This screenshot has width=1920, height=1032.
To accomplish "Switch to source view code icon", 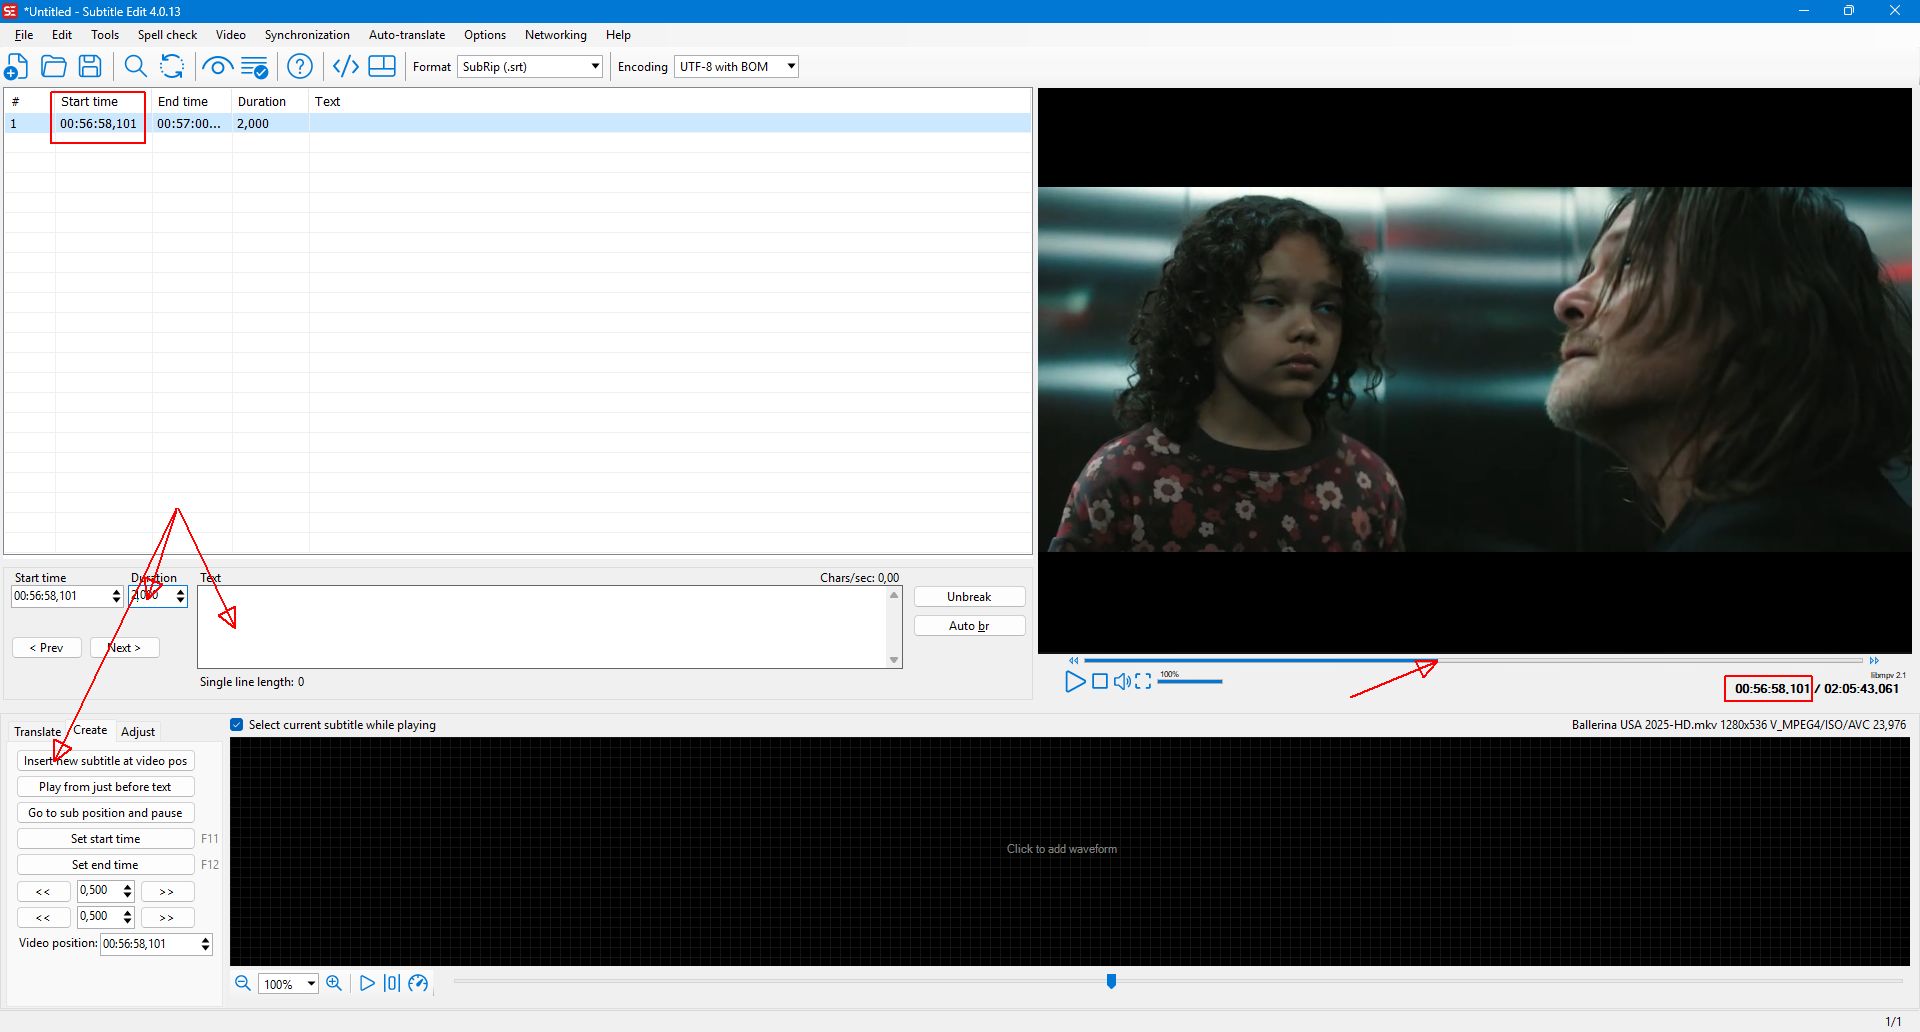I will coord(346,67).
